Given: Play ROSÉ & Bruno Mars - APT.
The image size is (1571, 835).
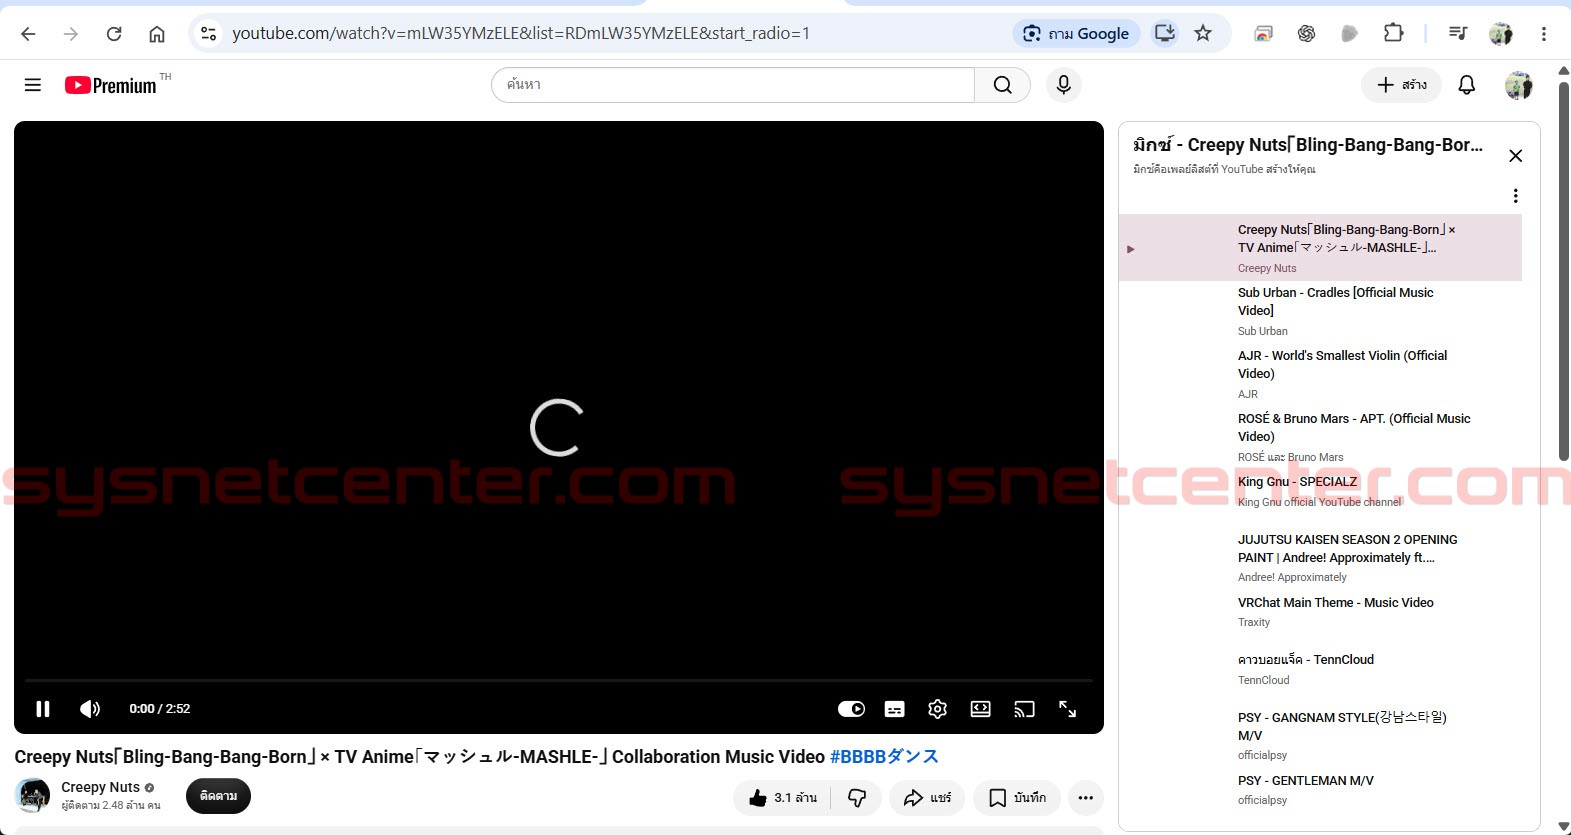Looking at the screenshot, I should (x=1320, y=437).
